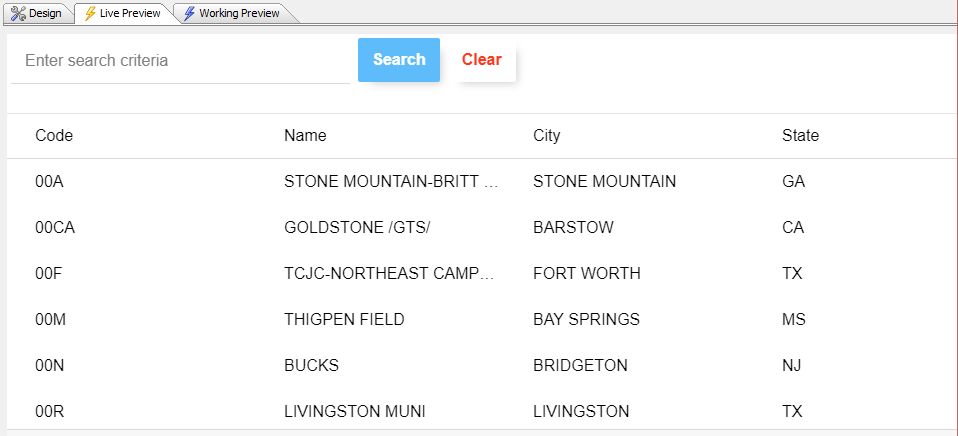958x436 pixels.
Task: Switch to the Design tab
Action: point(37,13)
